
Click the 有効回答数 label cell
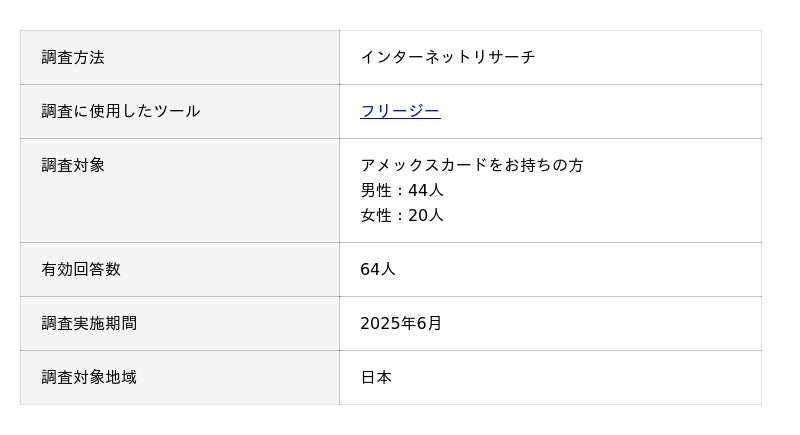tap(81, 269)
